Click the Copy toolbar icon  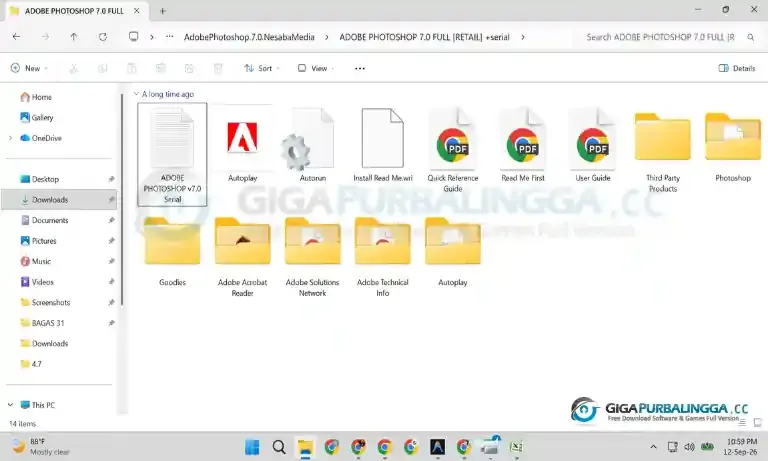pyautogui.click(x=102, y=69)
